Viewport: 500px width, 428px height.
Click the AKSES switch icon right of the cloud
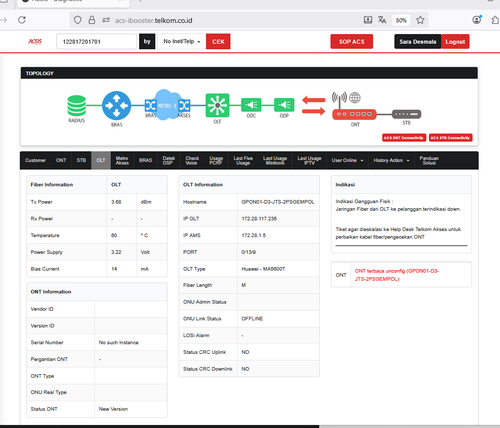tap(185, 106)
